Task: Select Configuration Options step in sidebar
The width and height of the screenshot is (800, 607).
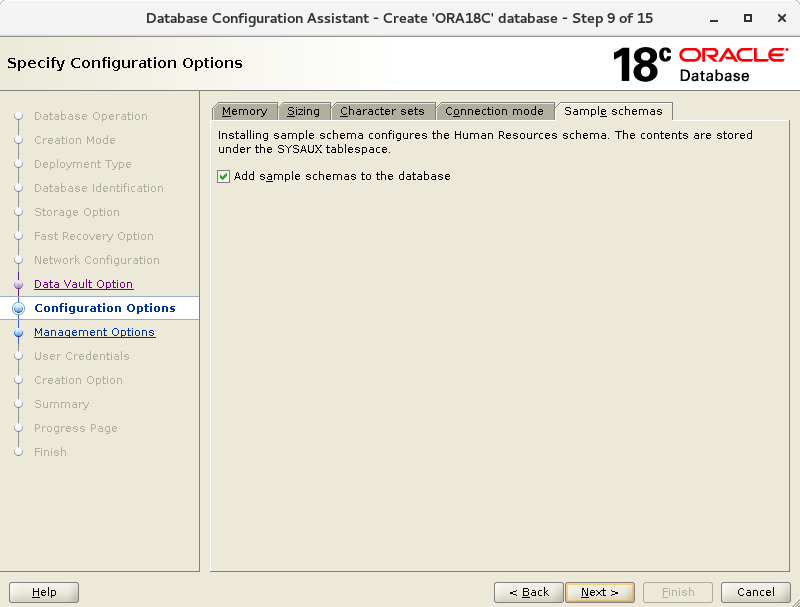Action: 105,308
